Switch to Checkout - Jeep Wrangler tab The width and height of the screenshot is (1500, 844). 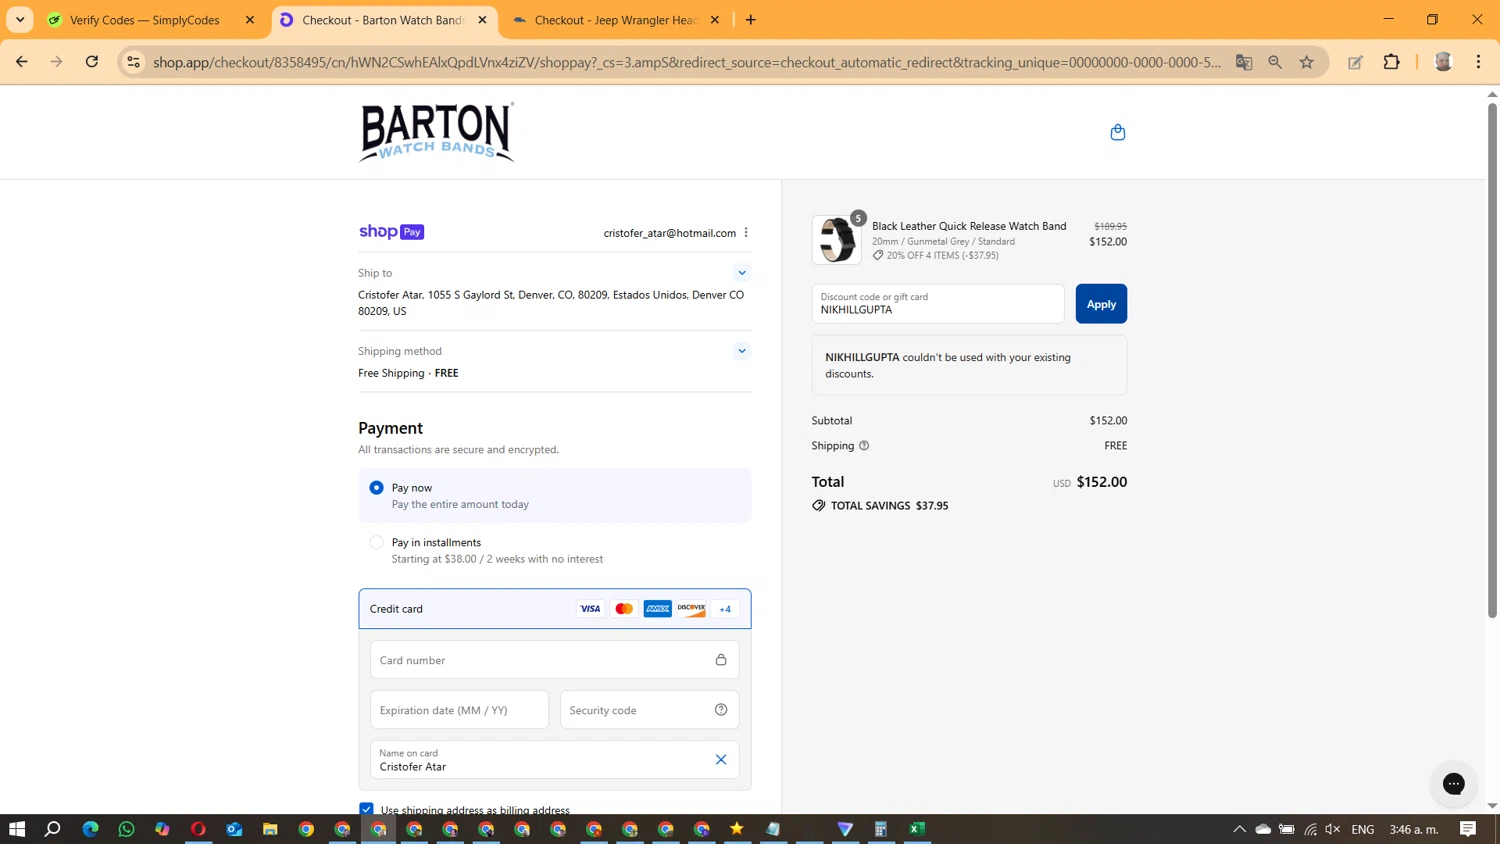click(614, 20)
